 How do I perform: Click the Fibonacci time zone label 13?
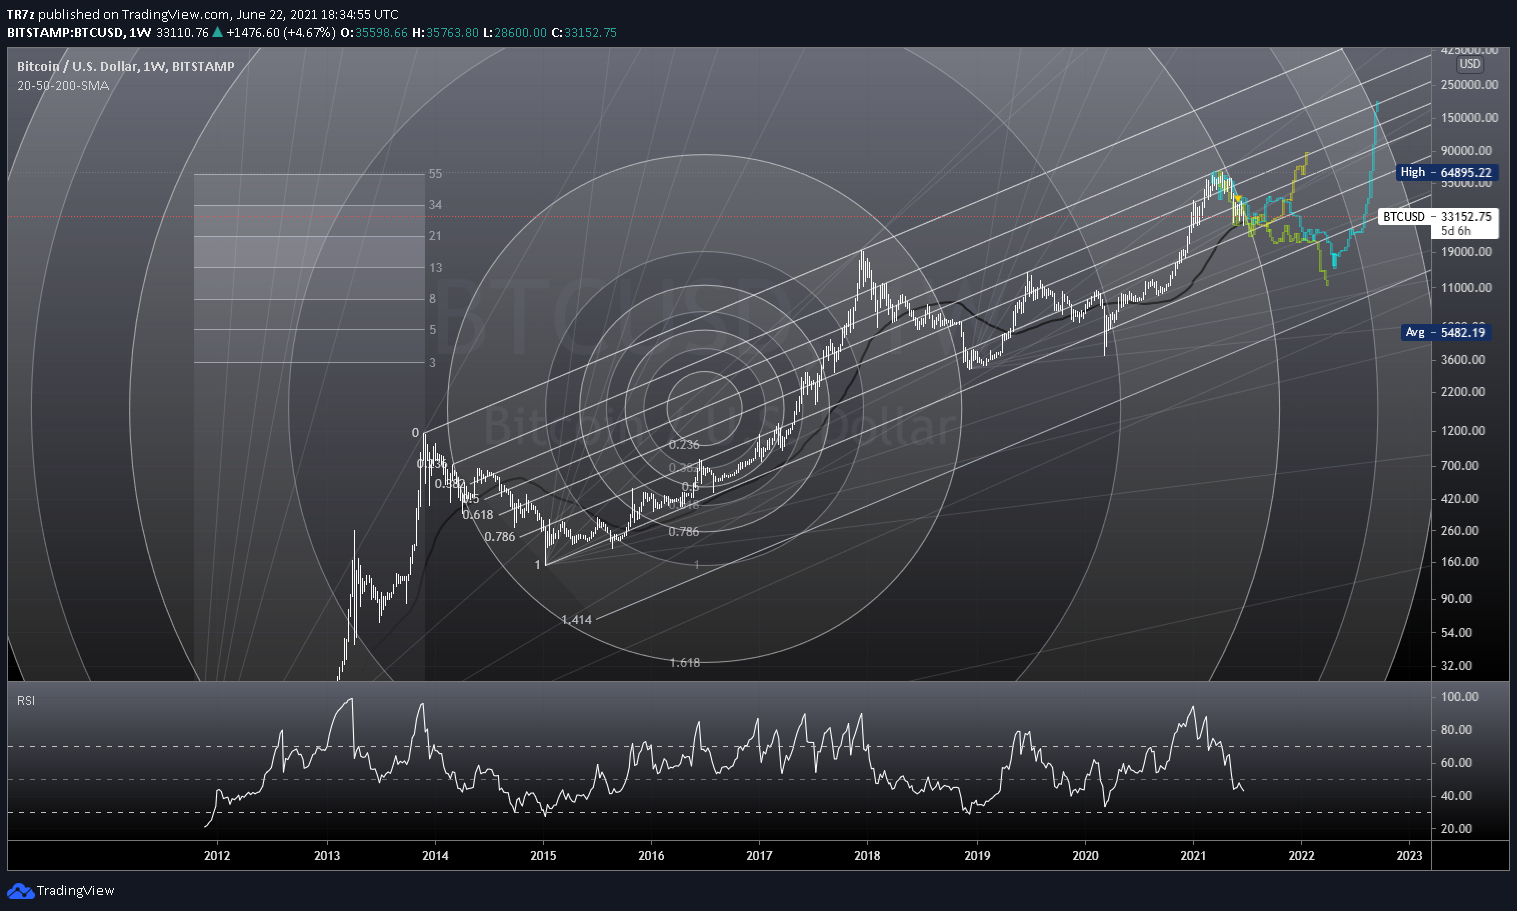pyautogui.click(x=435, y=268)
